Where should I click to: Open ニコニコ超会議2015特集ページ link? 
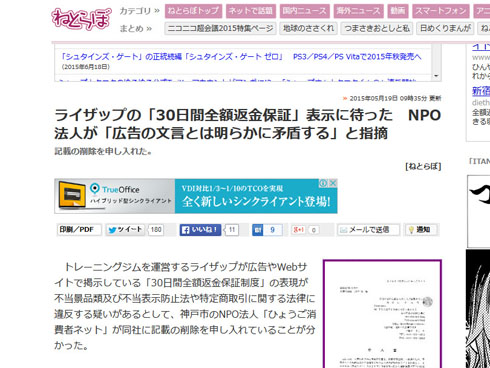click(220, 28)
